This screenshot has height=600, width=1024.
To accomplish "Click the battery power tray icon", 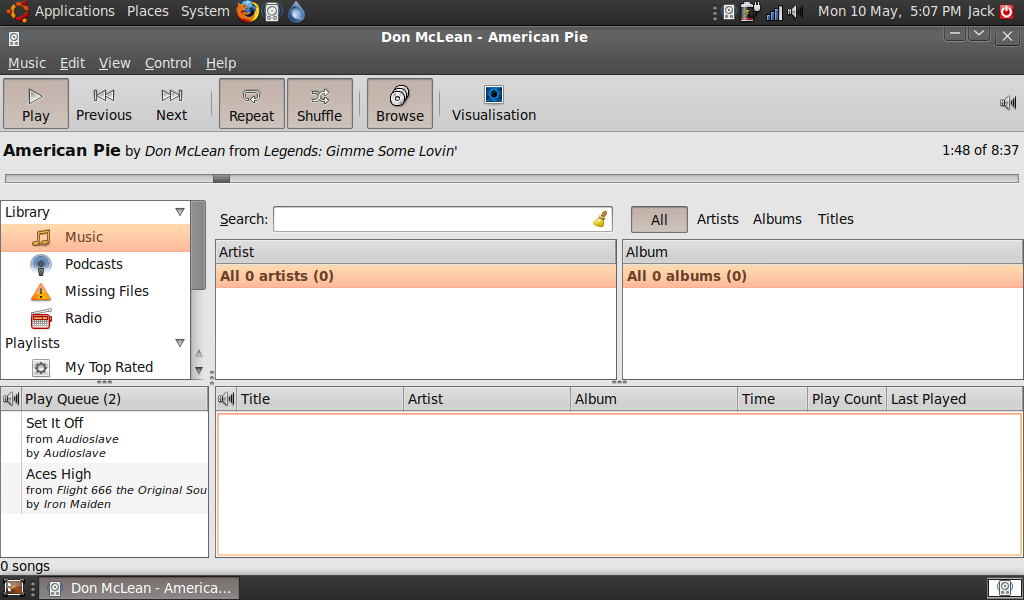I will point(750,12).
